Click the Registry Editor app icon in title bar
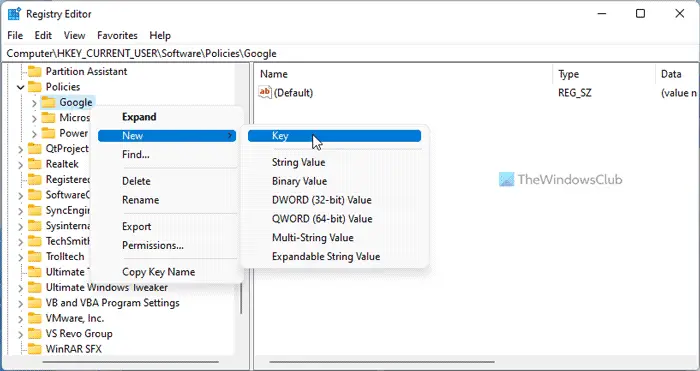 pos(14,14)
